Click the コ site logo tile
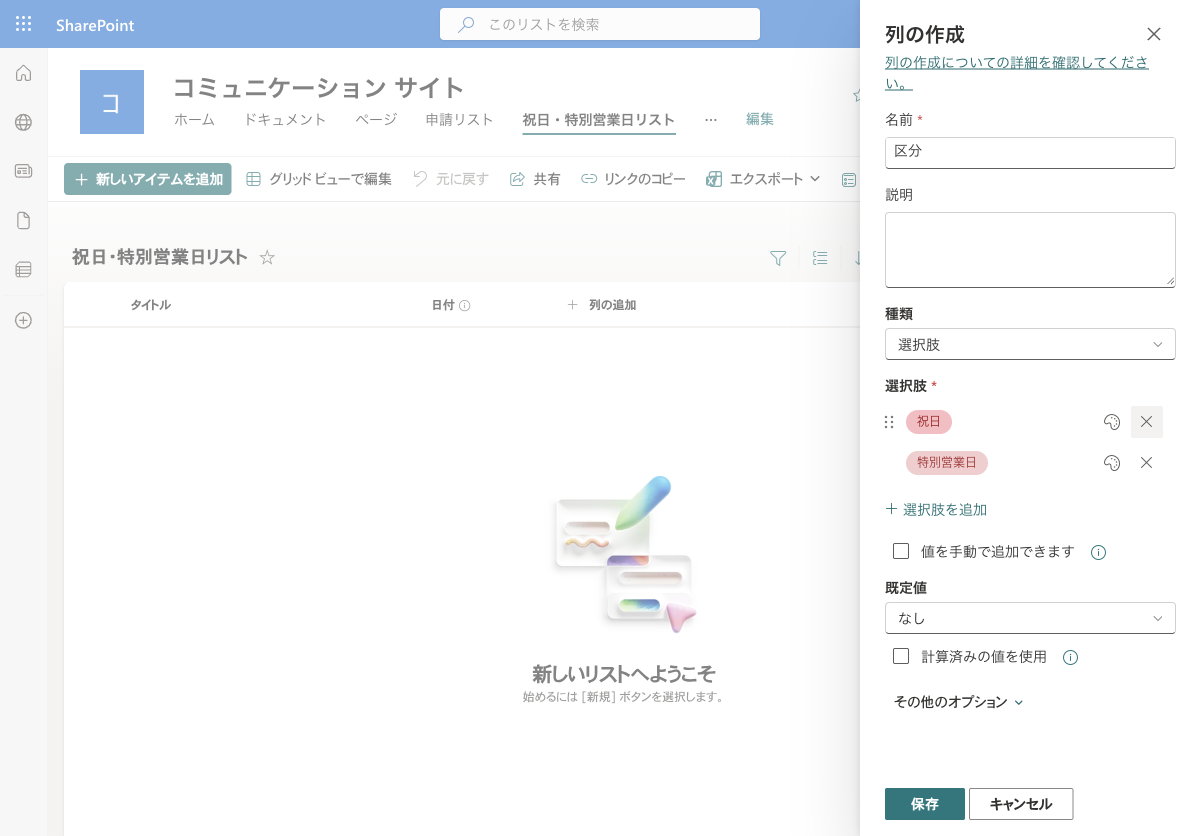Image resolution: width=1200 pixels, height=836 pixels. [x=112, y=102]
